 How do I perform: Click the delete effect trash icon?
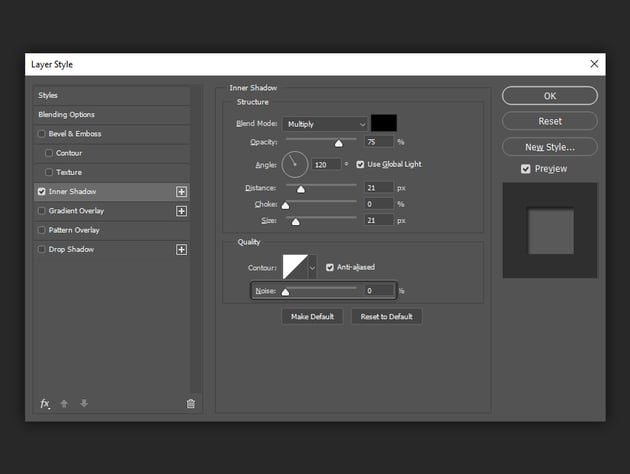point(191,403)
